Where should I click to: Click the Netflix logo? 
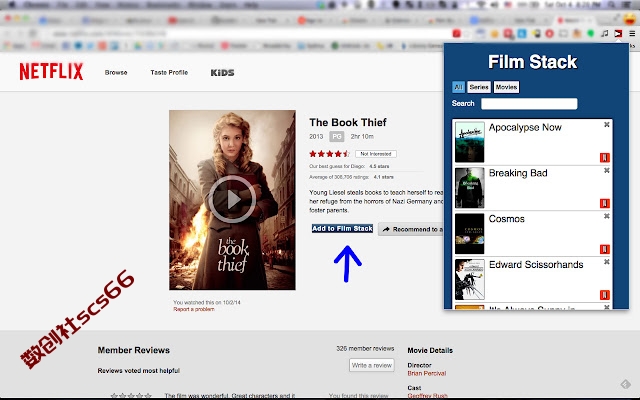(51, 71)
